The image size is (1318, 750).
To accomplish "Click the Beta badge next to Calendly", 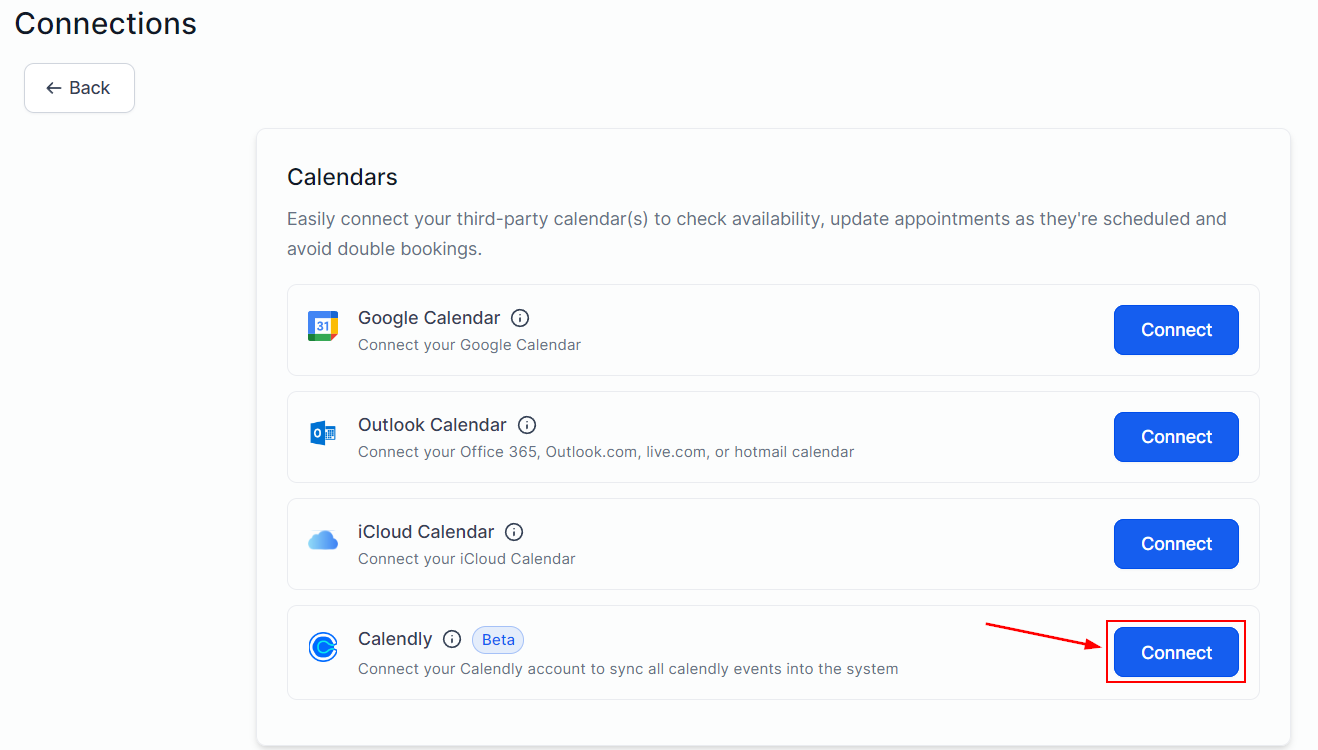I will coord(497,639).
